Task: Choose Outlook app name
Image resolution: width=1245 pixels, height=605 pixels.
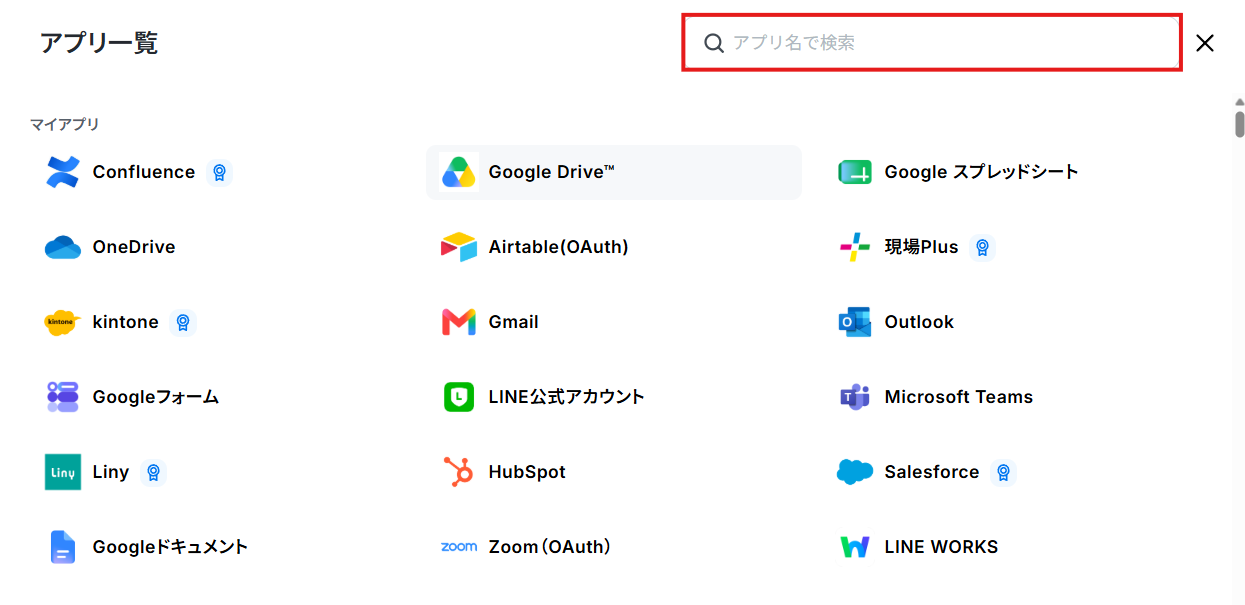Action: tap(920, 322)
